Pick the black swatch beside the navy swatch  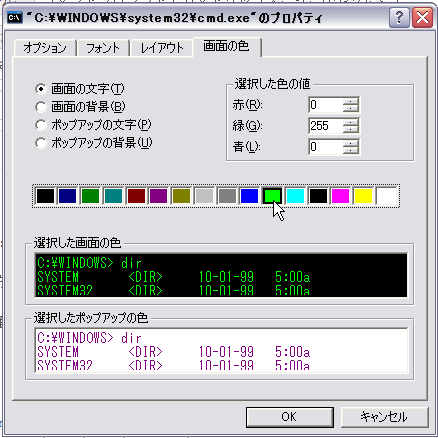[45, 196]
